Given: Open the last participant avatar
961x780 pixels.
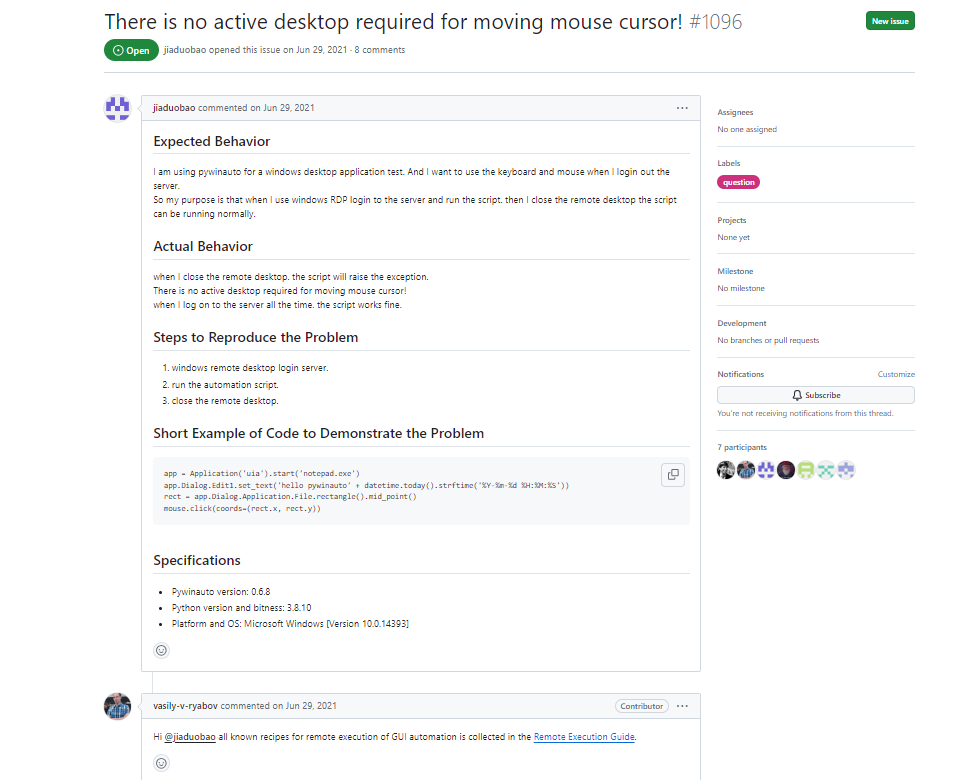Looking at the screenshot, I should click(846, 470).
